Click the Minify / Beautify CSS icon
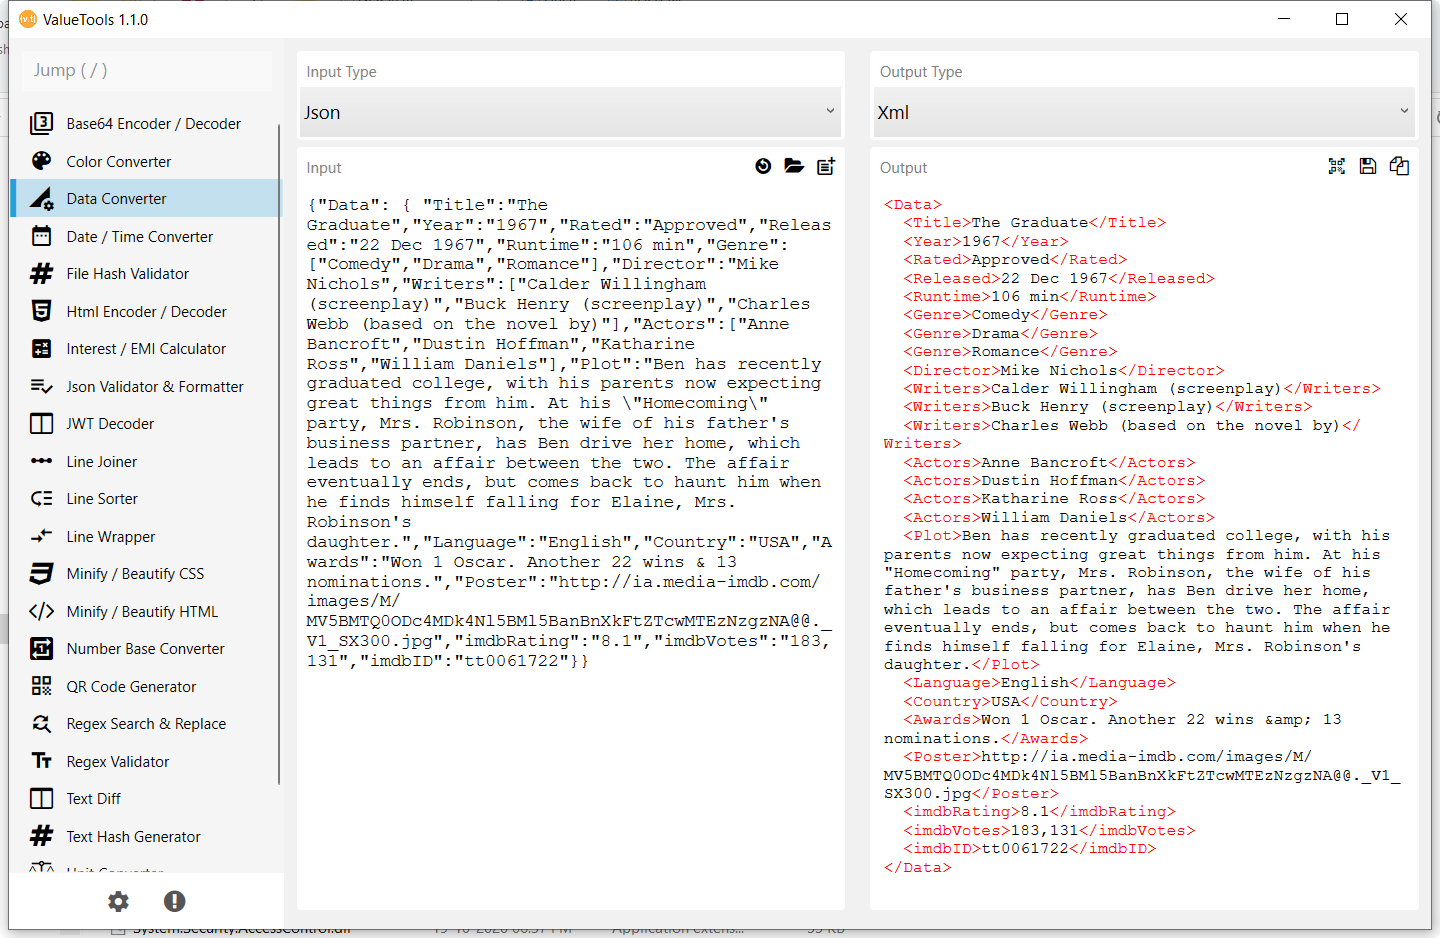This screenshot has width=1440, height=938. click(41, 573)
